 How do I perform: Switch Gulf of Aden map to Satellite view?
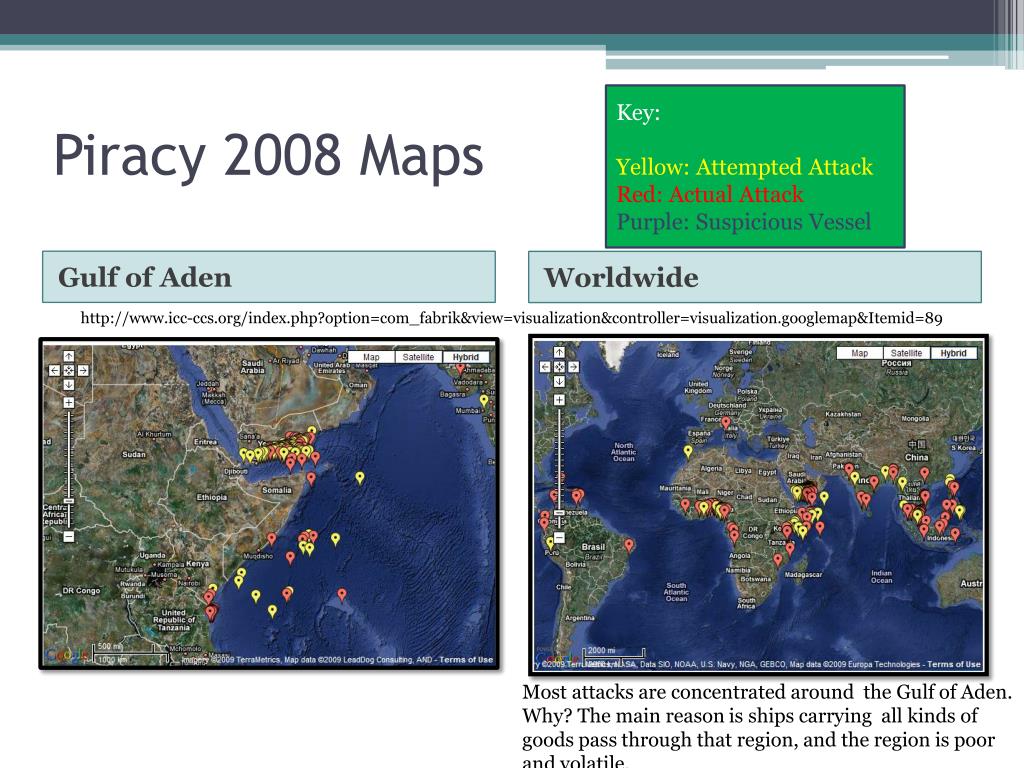click(418, 357)
